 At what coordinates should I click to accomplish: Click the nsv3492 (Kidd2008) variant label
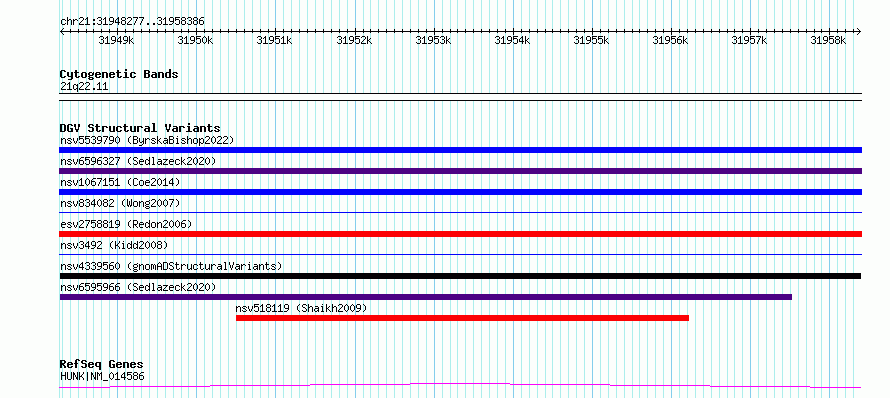click(x=114, y=245)
